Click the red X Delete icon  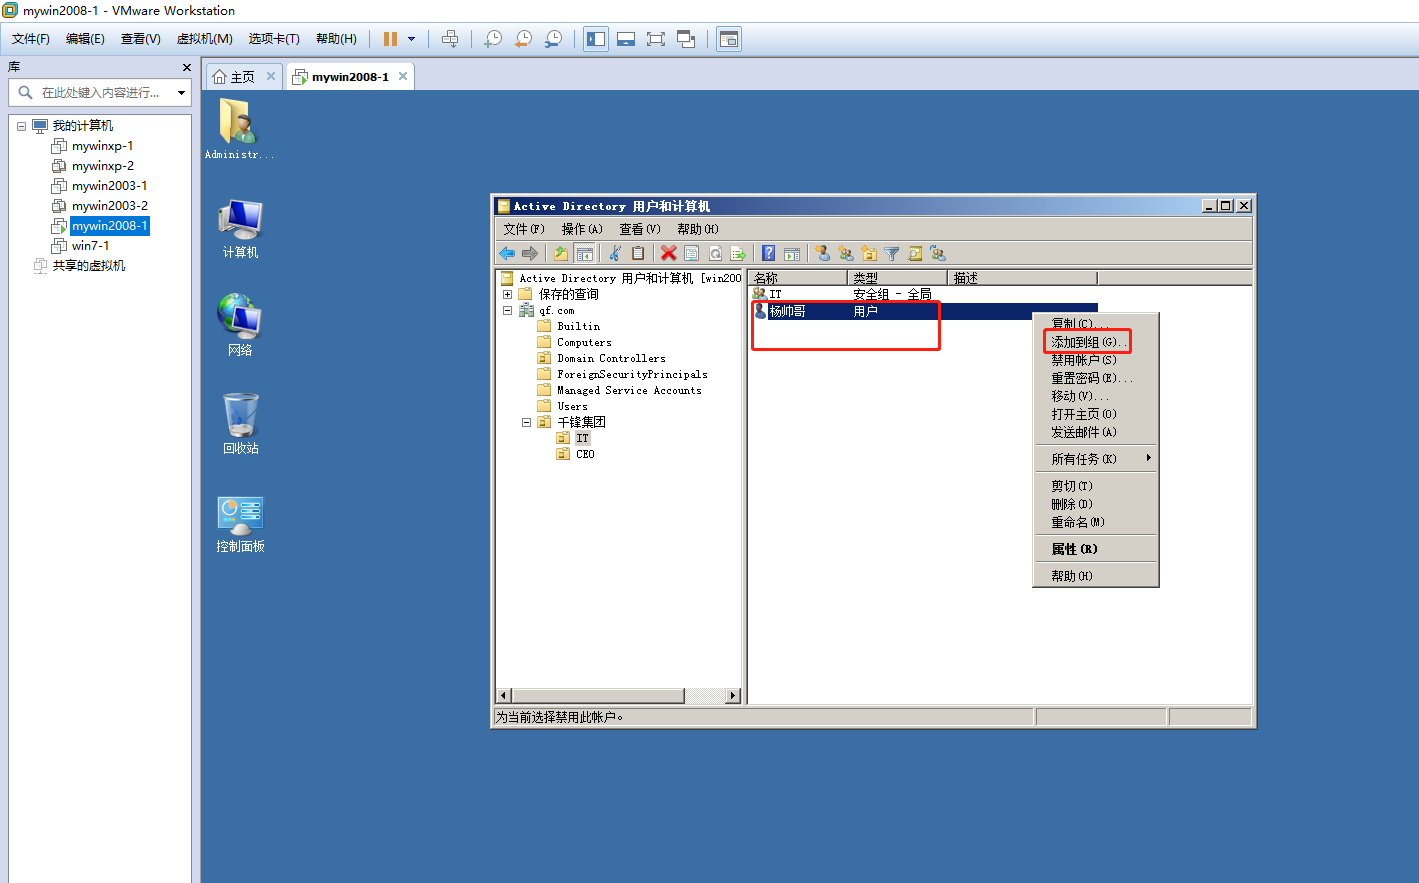pyautogui.click(x=668, y=253)
